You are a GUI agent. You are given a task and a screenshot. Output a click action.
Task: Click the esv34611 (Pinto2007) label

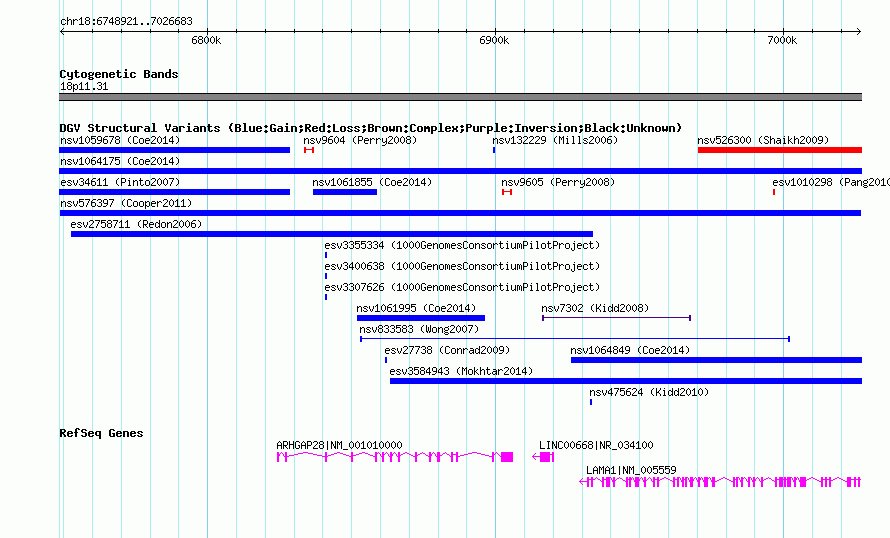120,182
